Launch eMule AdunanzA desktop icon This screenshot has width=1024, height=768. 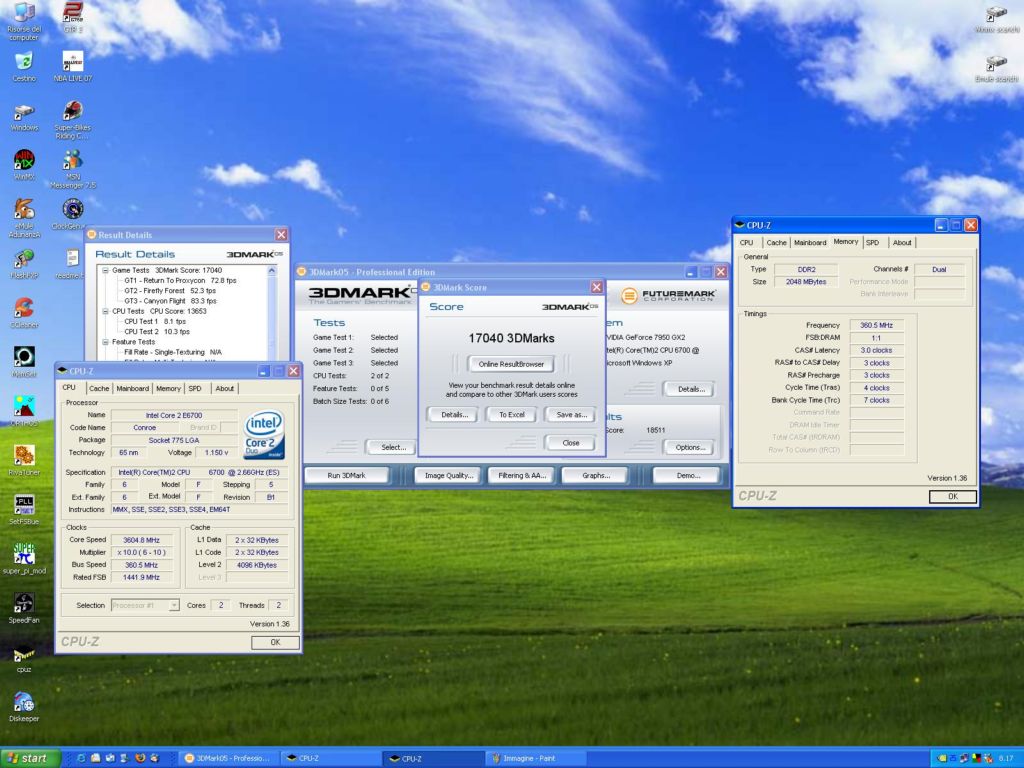click(x=24, y=218)
